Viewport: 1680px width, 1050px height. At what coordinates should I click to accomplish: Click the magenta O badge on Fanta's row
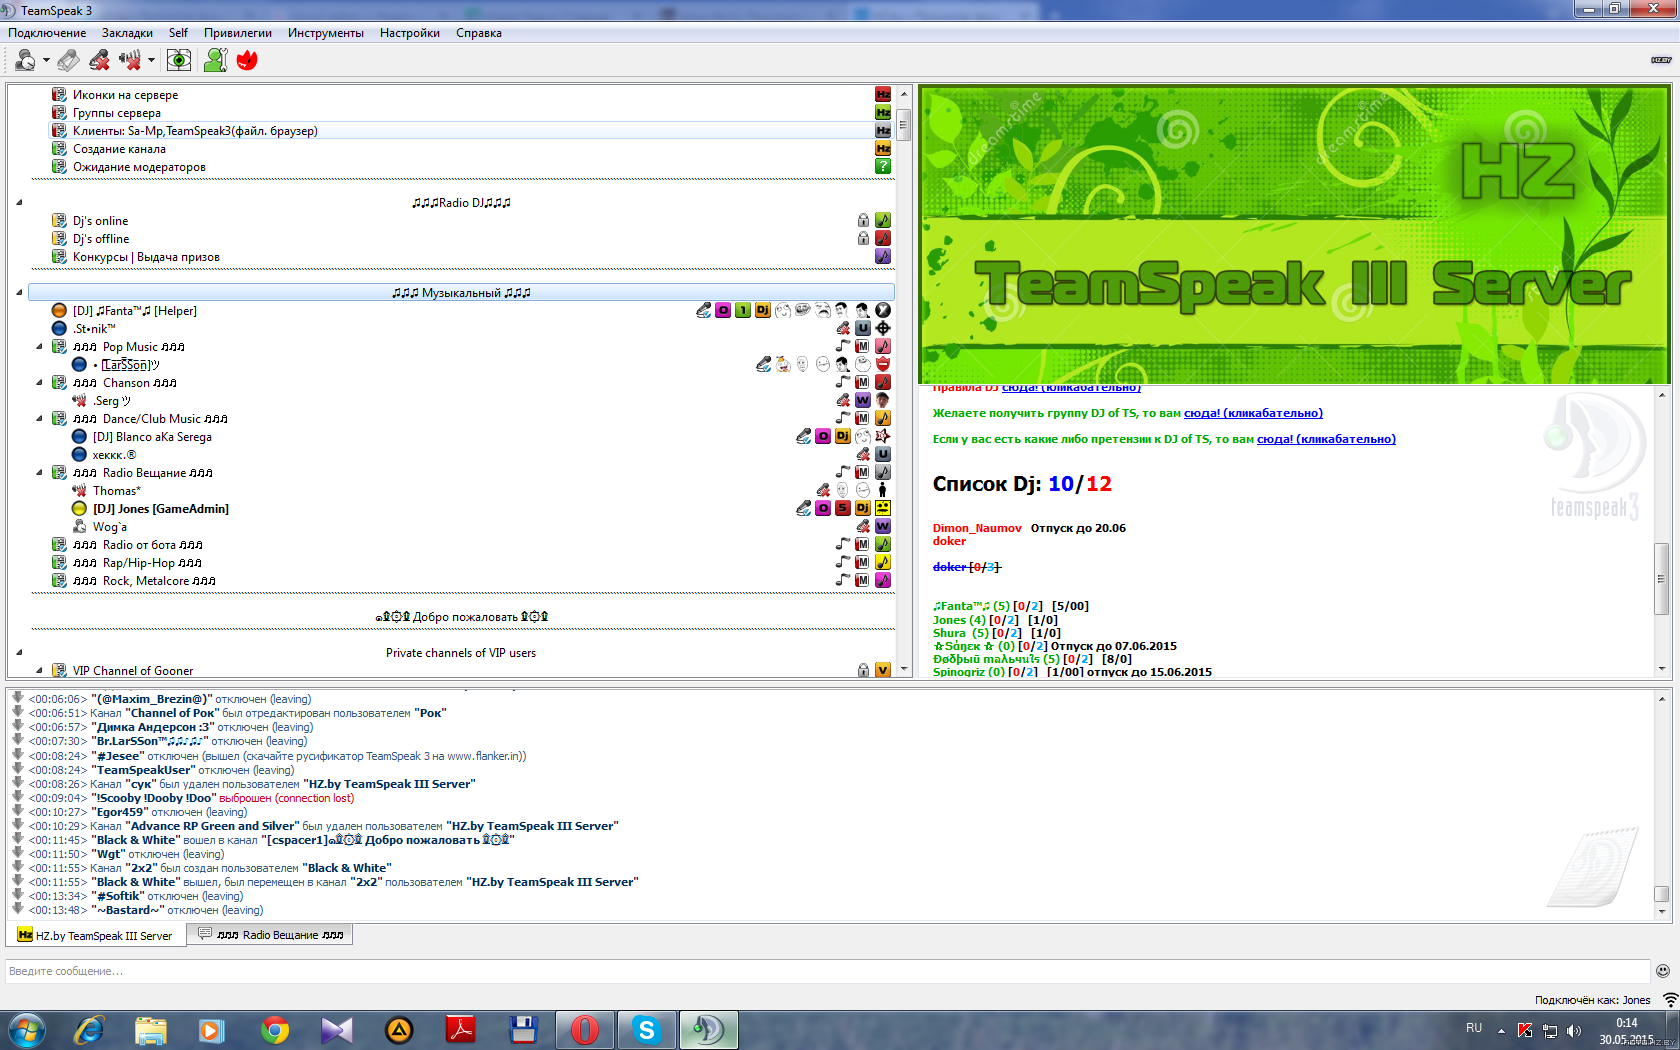click(723, 311)
